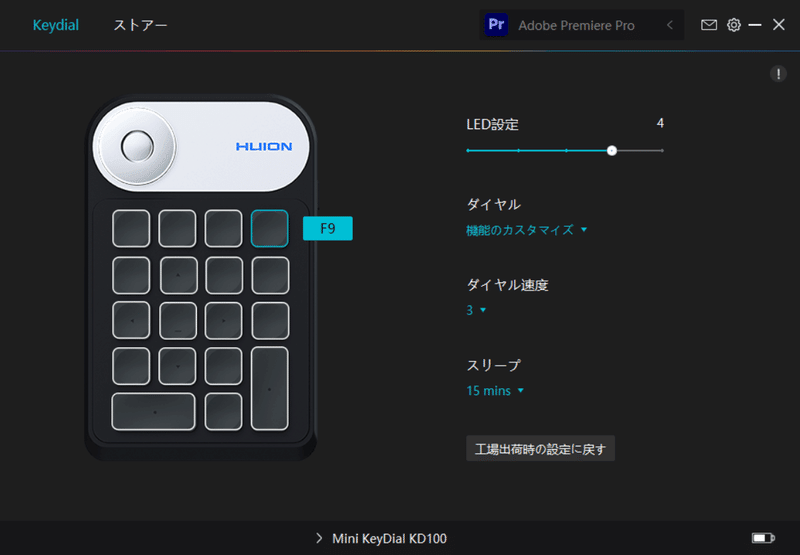Switch to the Keydial tab
Screen dimensions: 800x555
[x=56, y=25]
